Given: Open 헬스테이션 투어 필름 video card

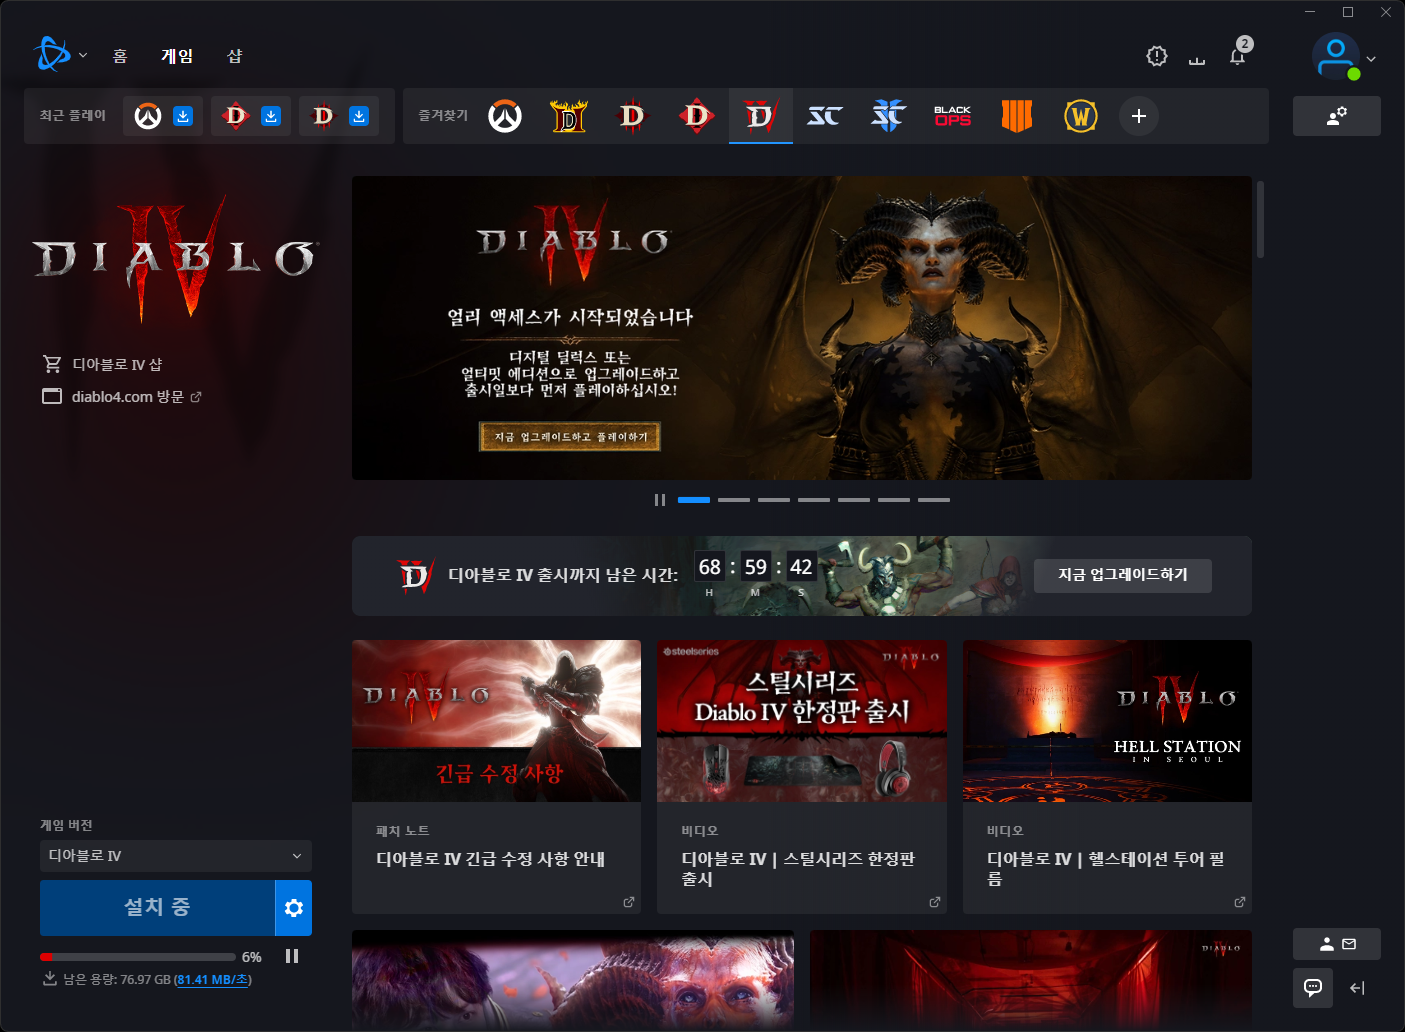Looking at the screenshot, I should pos(1107,777).
